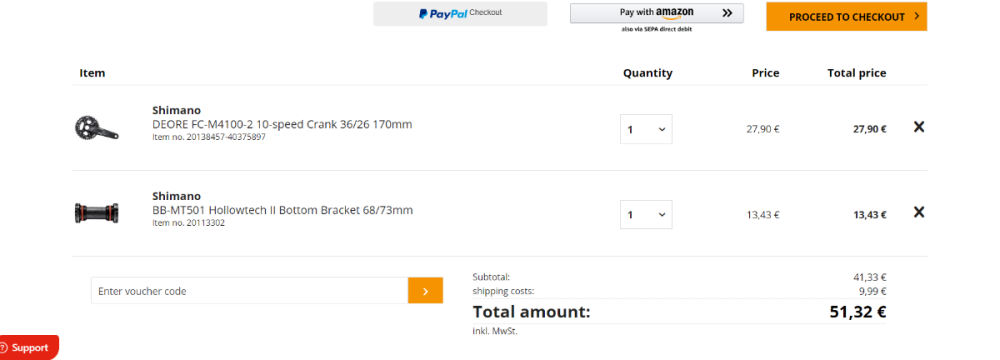Click the PayPal logo checkout button

(460, 13)
